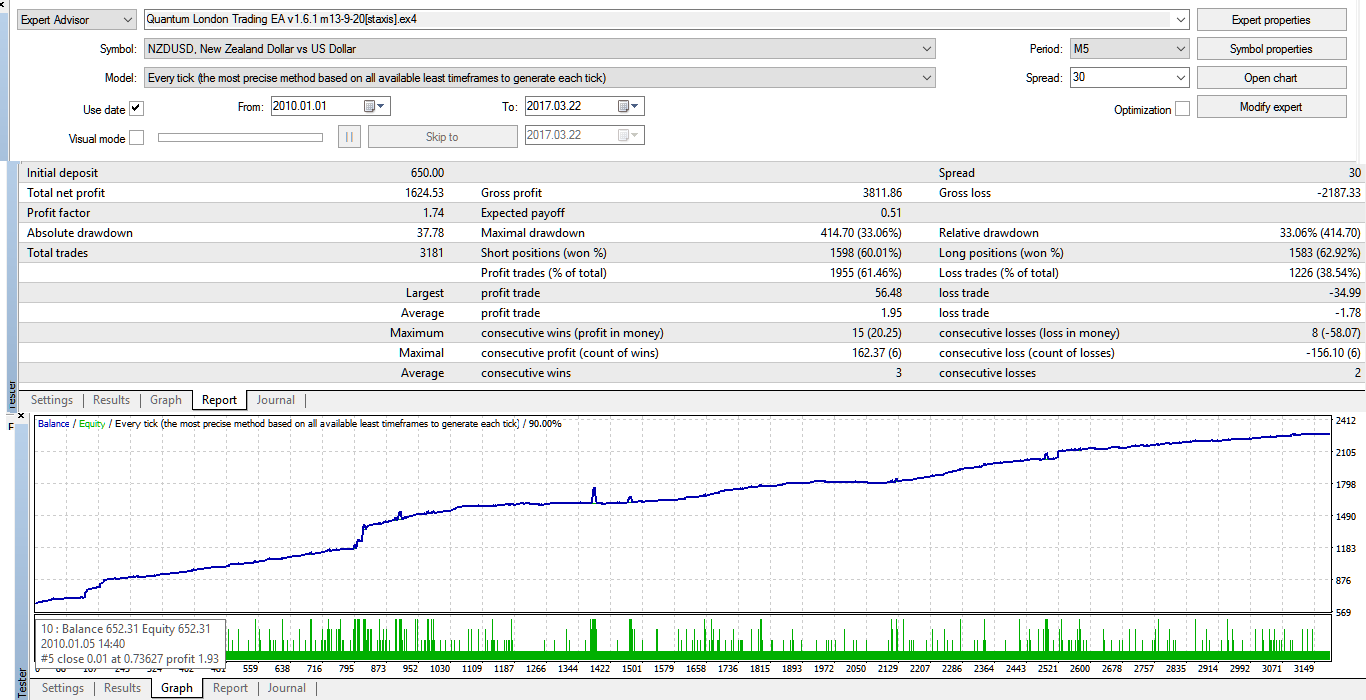1366x700 pixels.
Task: Click the Expected payoff value 0.51
Action: point(892,213)
